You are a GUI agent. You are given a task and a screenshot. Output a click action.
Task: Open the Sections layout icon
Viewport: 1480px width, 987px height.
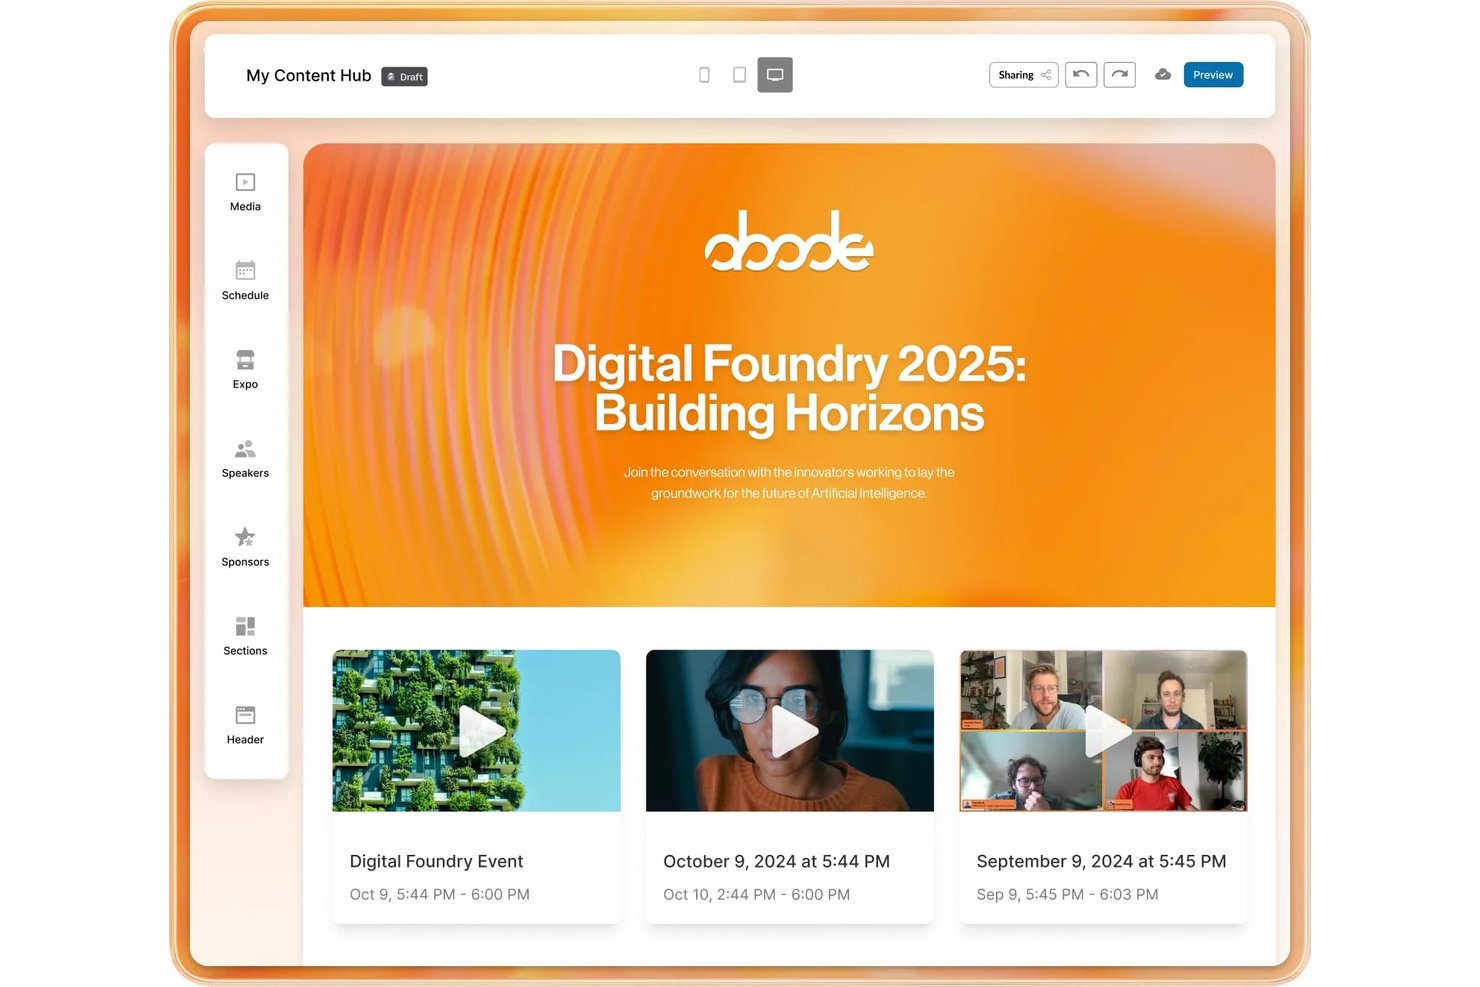pyautogui.click(x=245, y=626)
